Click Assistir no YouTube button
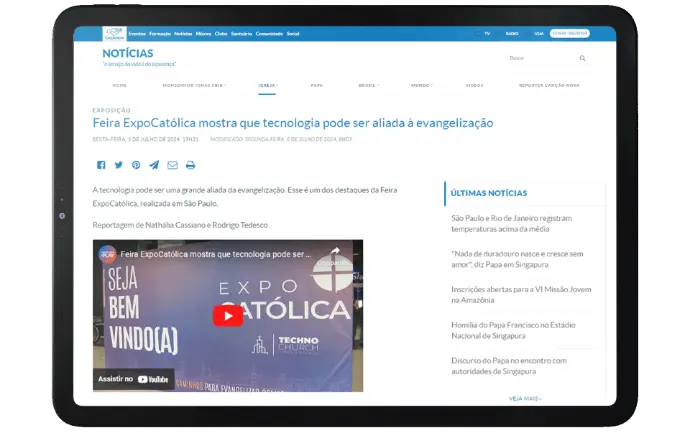Image resolution: width=690 pixels, height=433 pixels. click(x=134, y=379)
